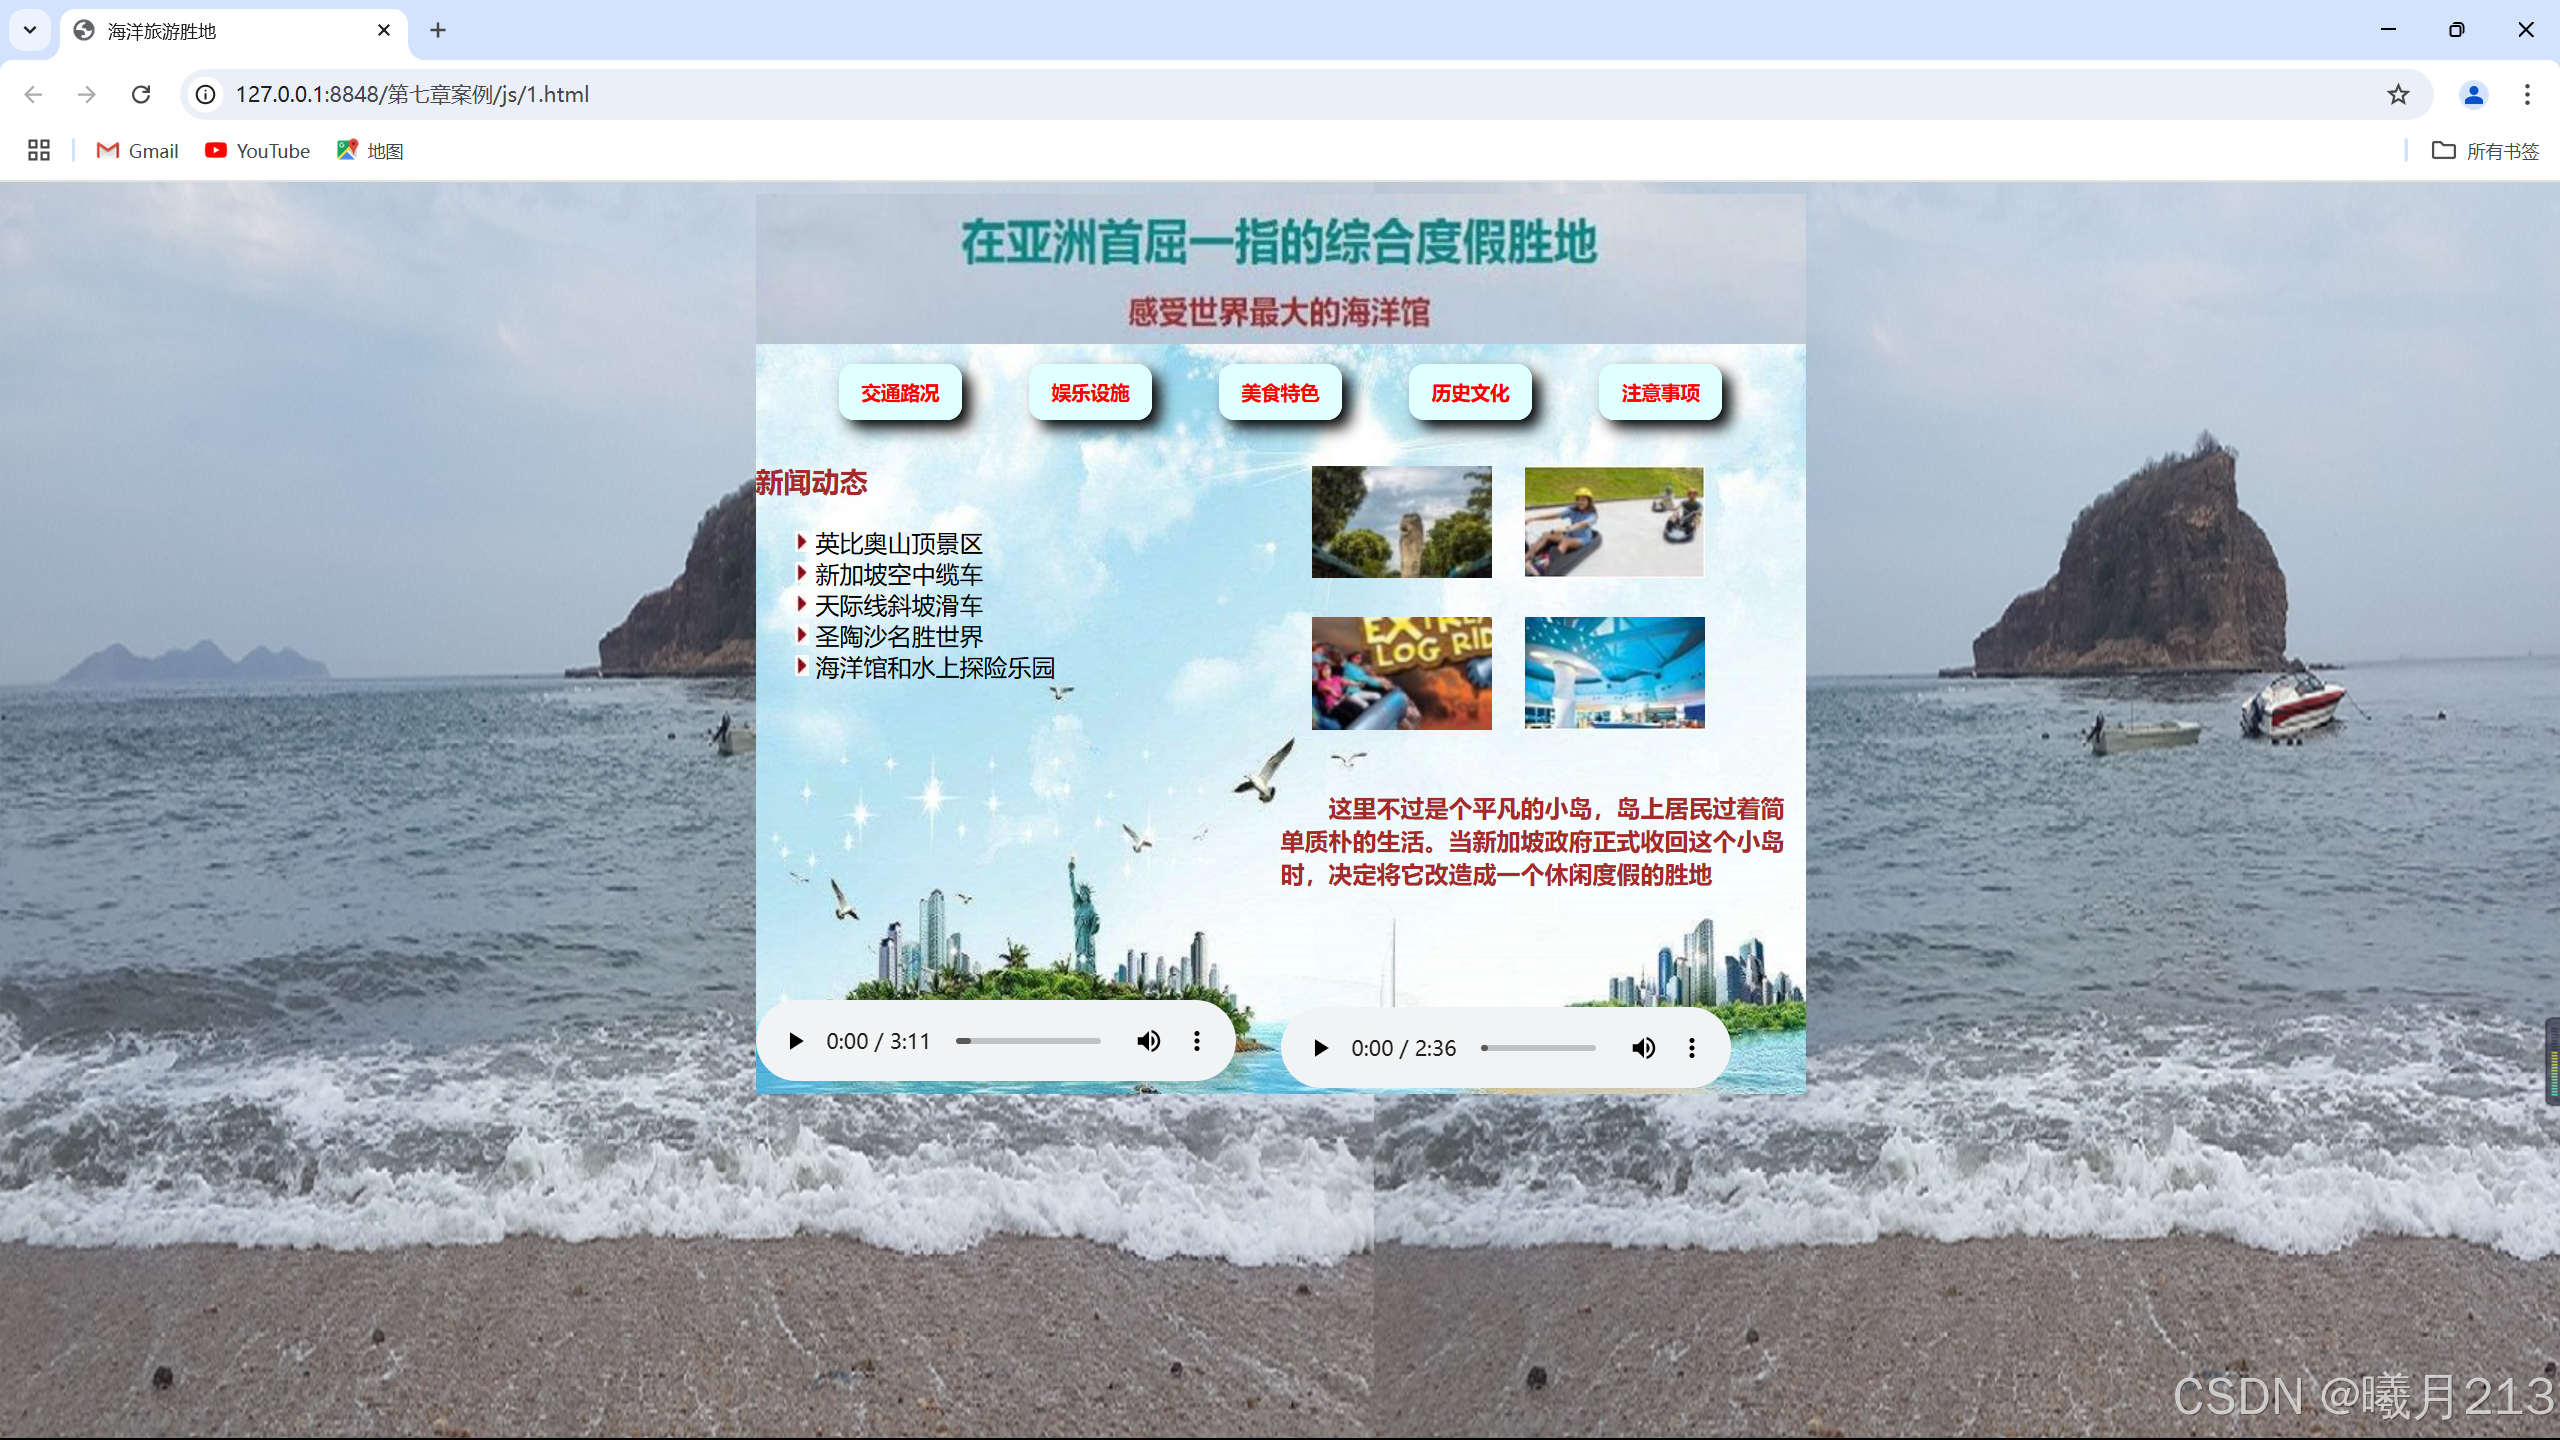Select the 美食特色 navigation button
This screenshot has width=2560, height=1440.
(1280, 393)
